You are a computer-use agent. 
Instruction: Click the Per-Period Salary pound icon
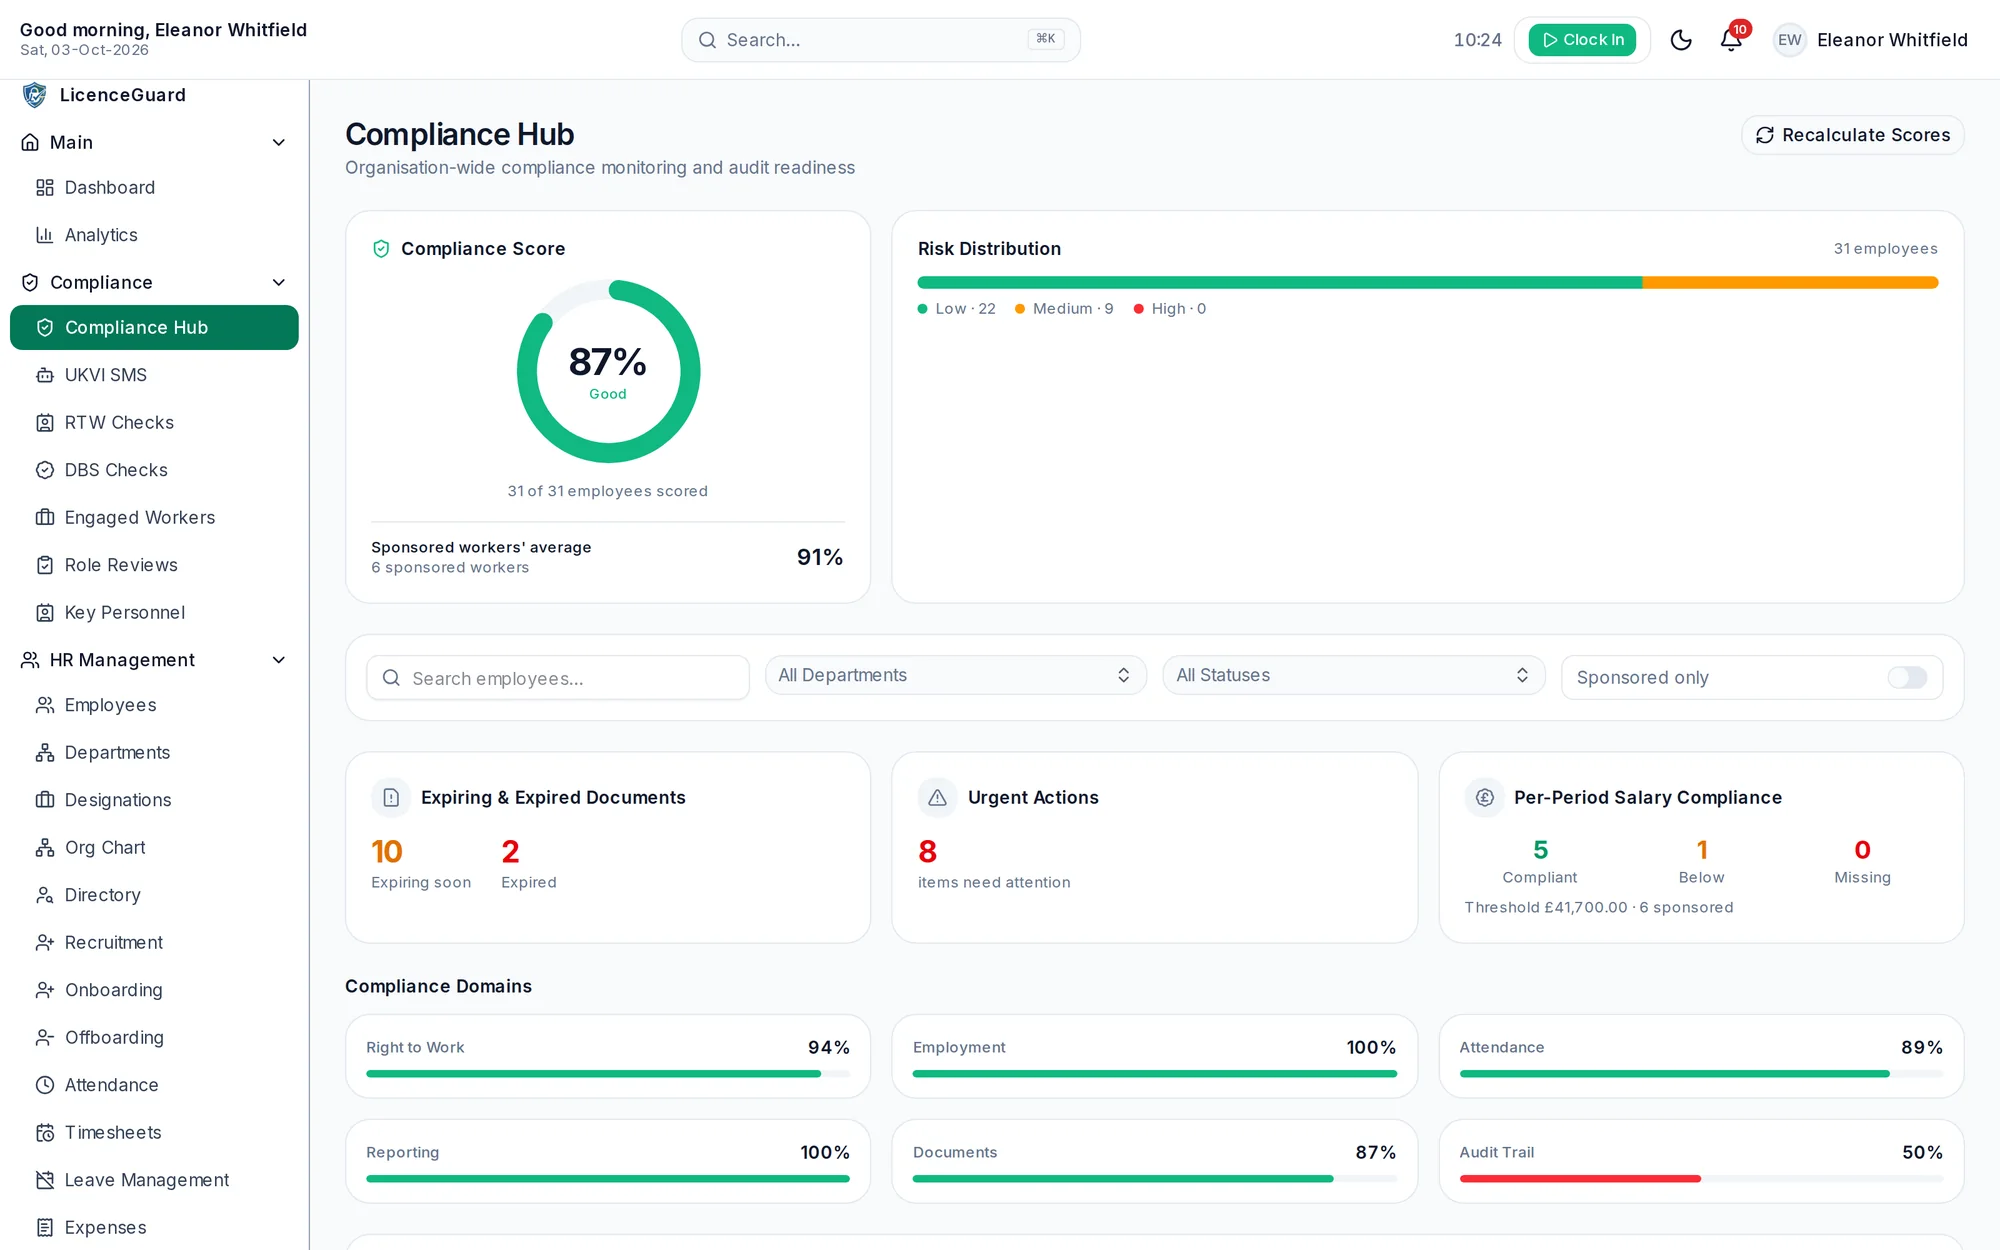(x=1484, y=798)
